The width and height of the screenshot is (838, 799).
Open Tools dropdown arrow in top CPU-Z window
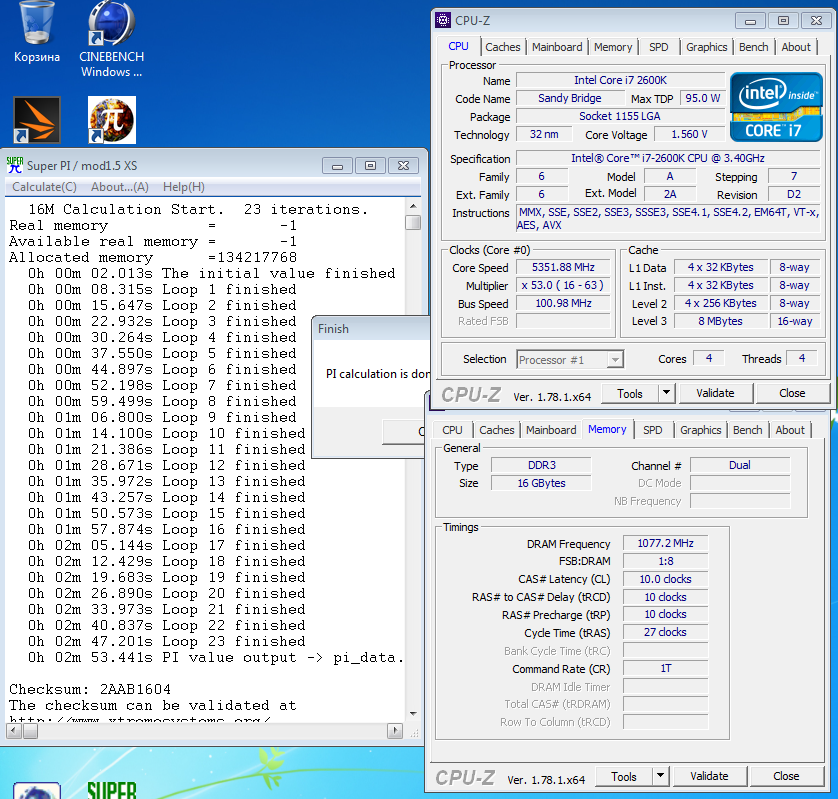coord(666,393)
